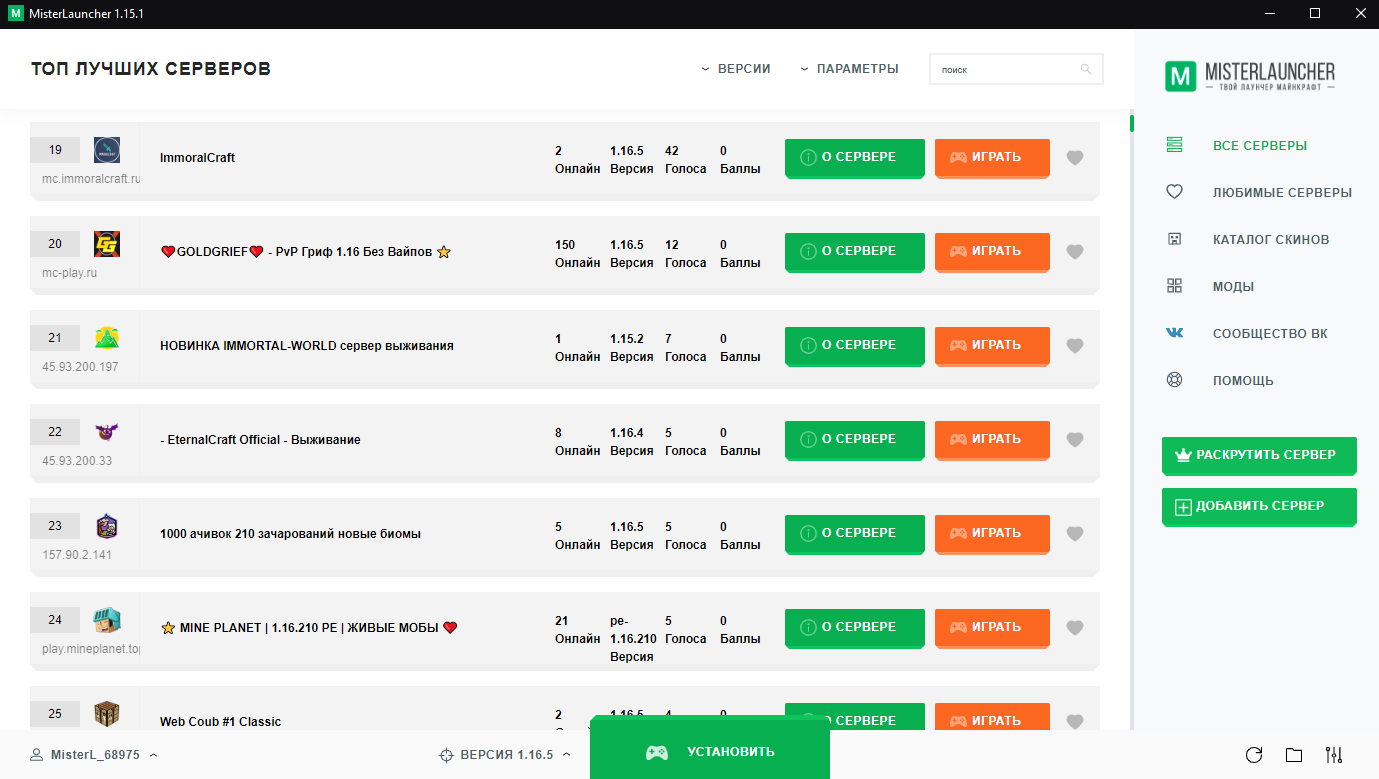Click ИГРАТЬ for EternalCraft Official
The image size is (1379, 779).
992,440
